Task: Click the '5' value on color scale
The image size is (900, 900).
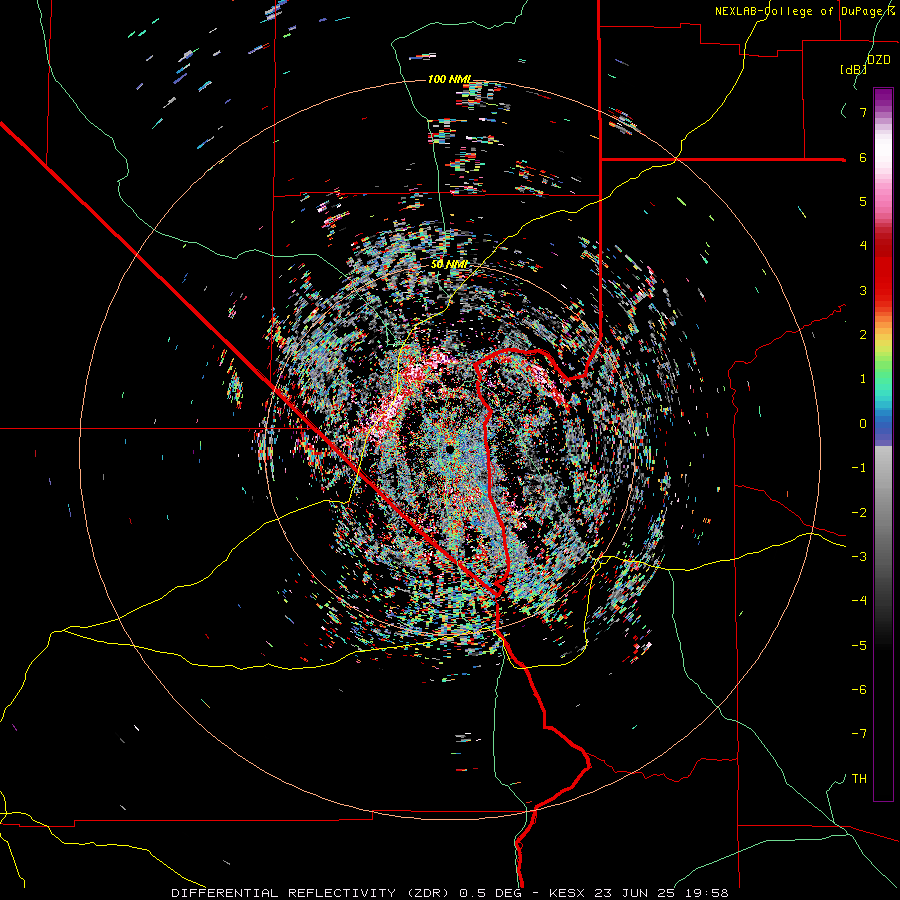Action: 863,201
